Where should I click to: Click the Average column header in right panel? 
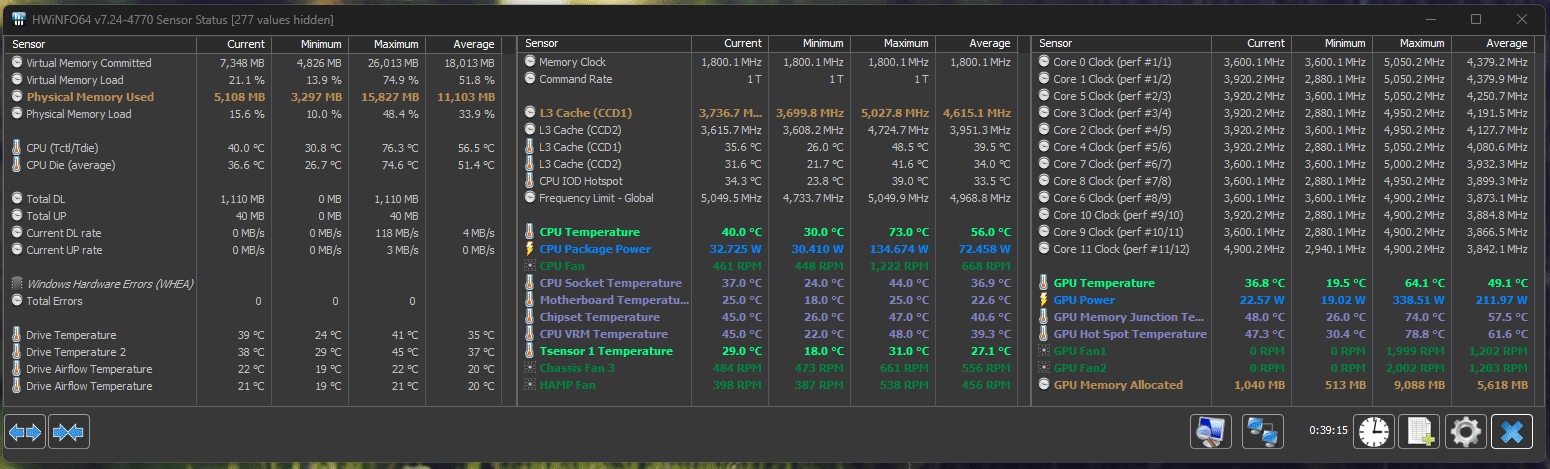point(1491,44)
